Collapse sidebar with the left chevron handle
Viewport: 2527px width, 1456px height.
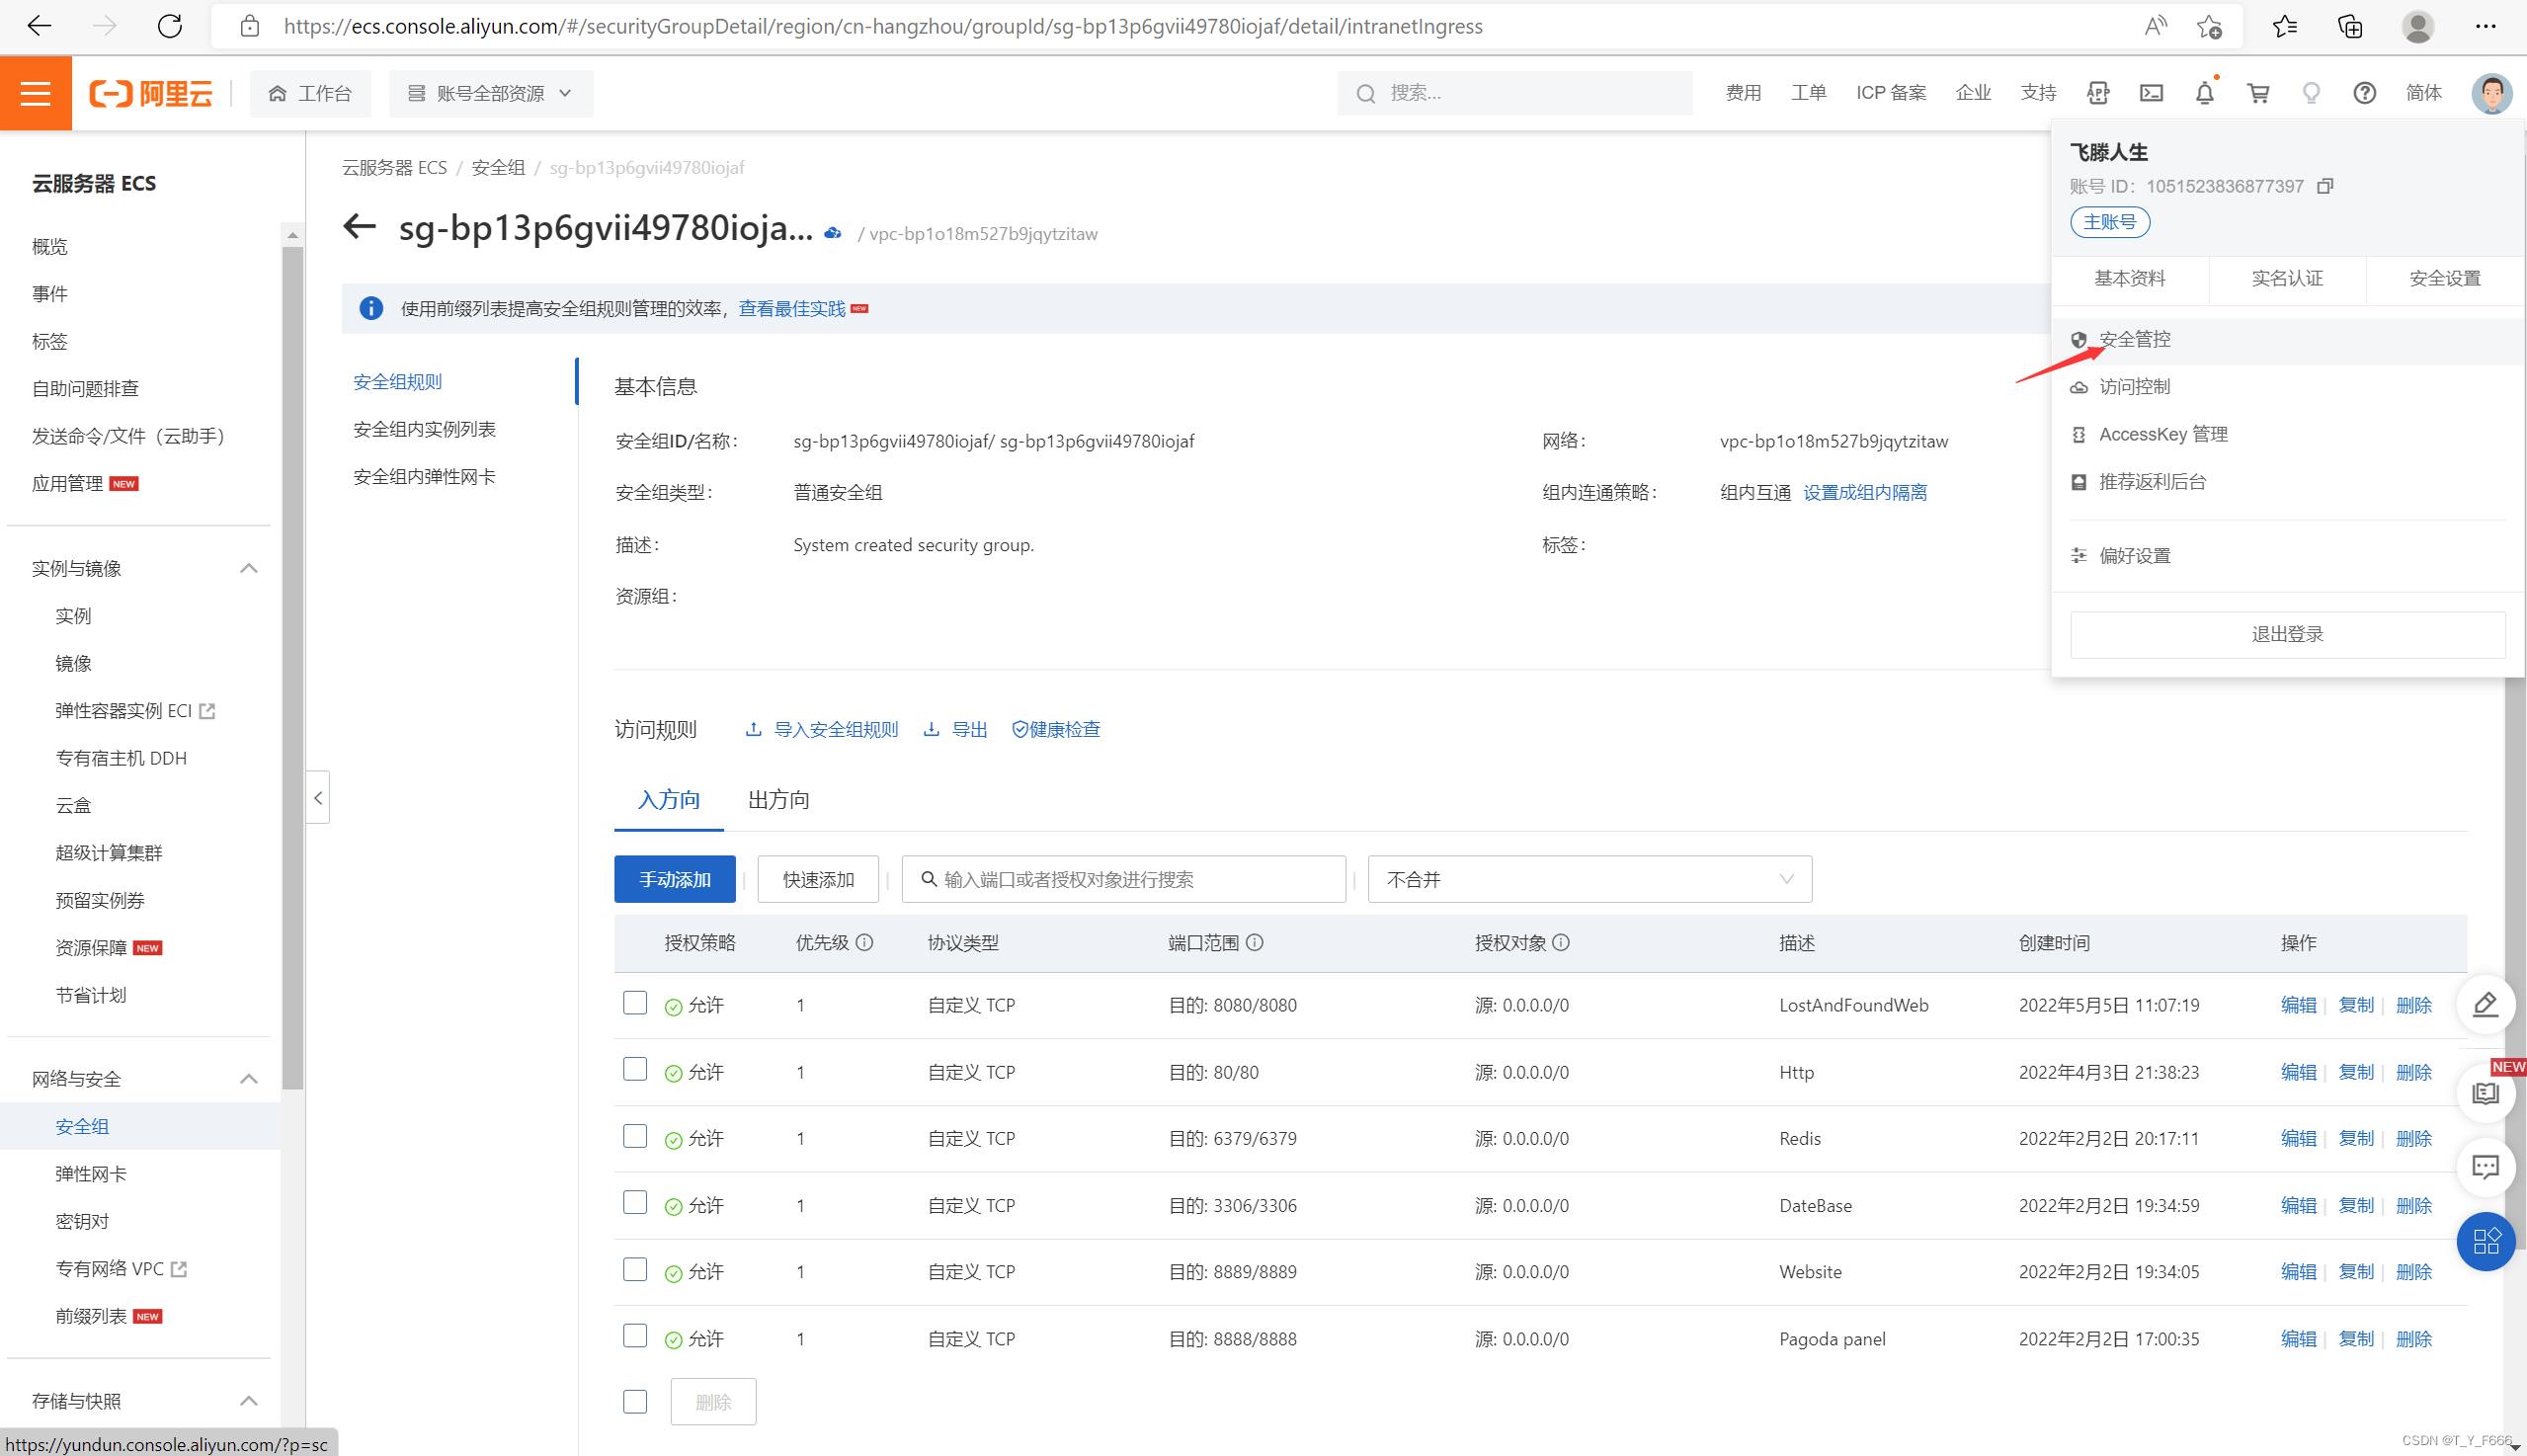click(x=318, y=797)
